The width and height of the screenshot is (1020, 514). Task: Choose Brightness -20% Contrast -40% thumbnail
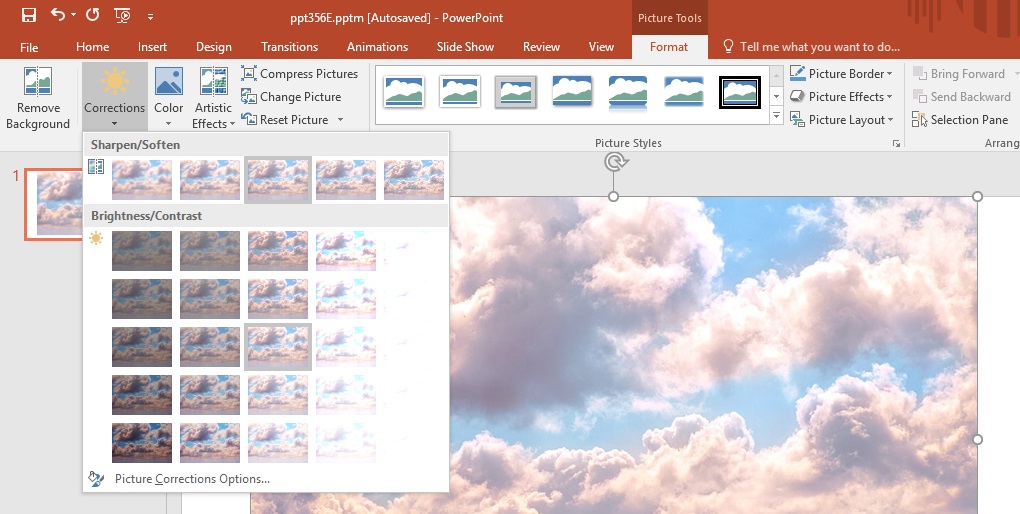[x=210, y=250]
